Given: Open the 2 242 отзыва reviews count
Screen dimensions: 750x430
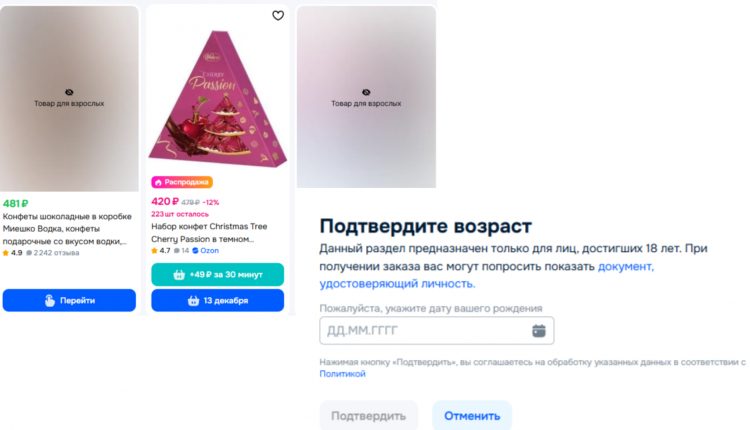Looking at the screenshot, I should (53, 253).
